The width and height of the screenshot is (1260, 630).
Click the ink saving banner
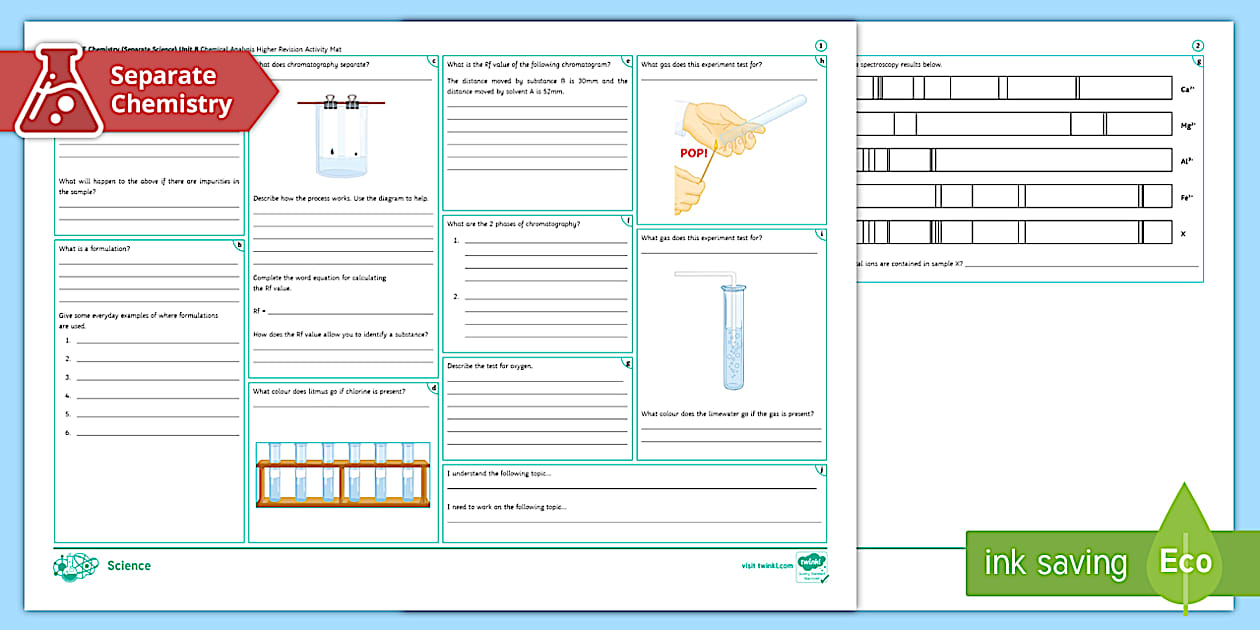coord(1054,562)
